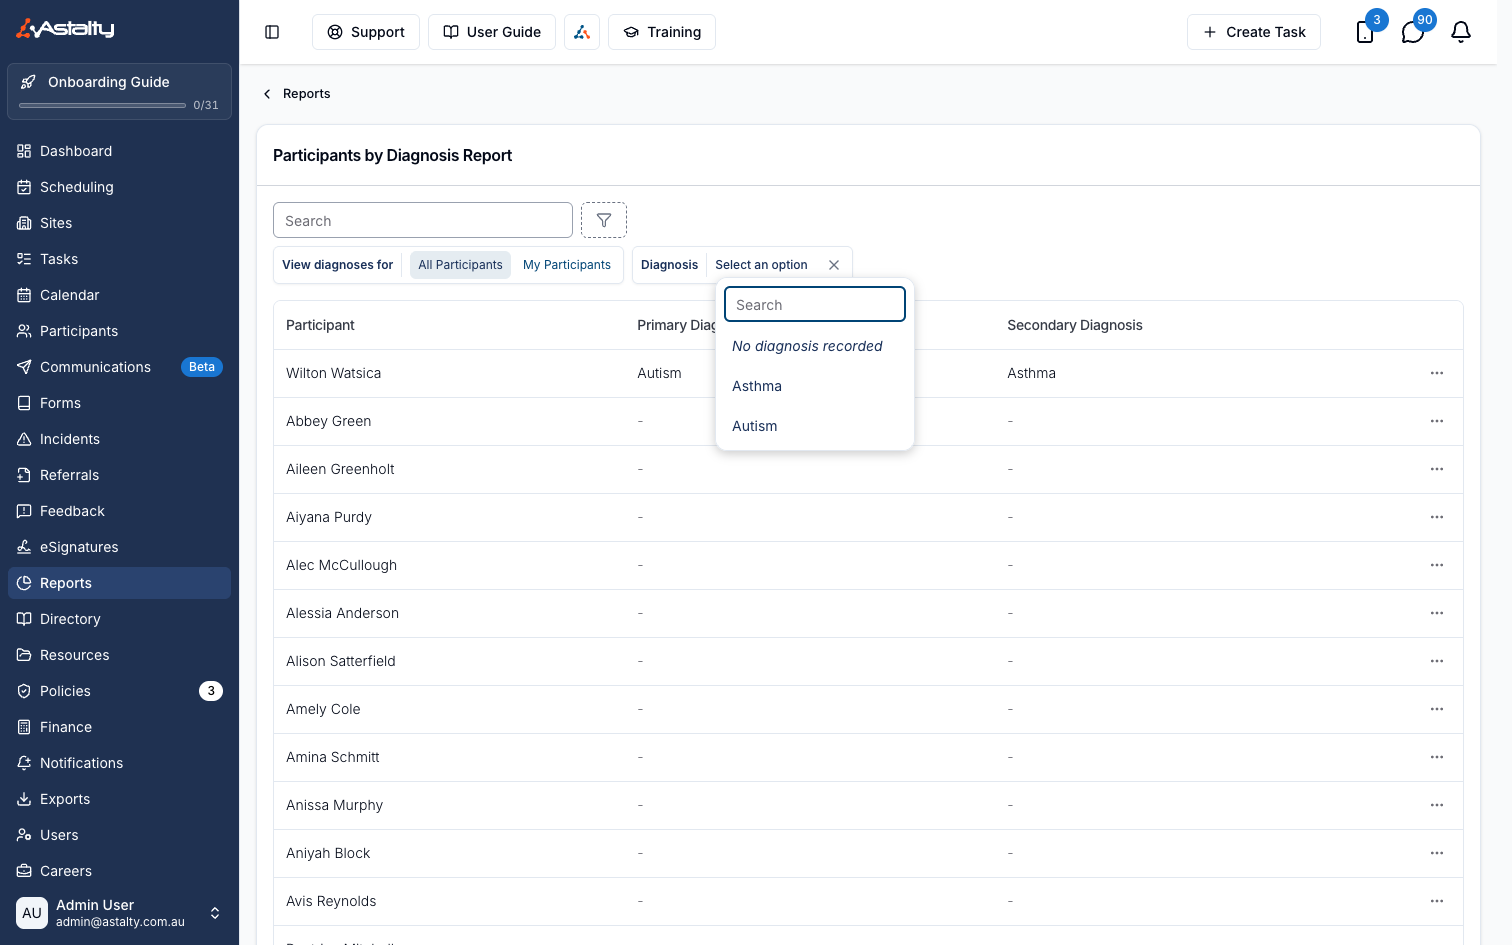The image size is (1512, 945).
Task: Click the onboarding 0/31 progress bar
Action: point(102,105)
